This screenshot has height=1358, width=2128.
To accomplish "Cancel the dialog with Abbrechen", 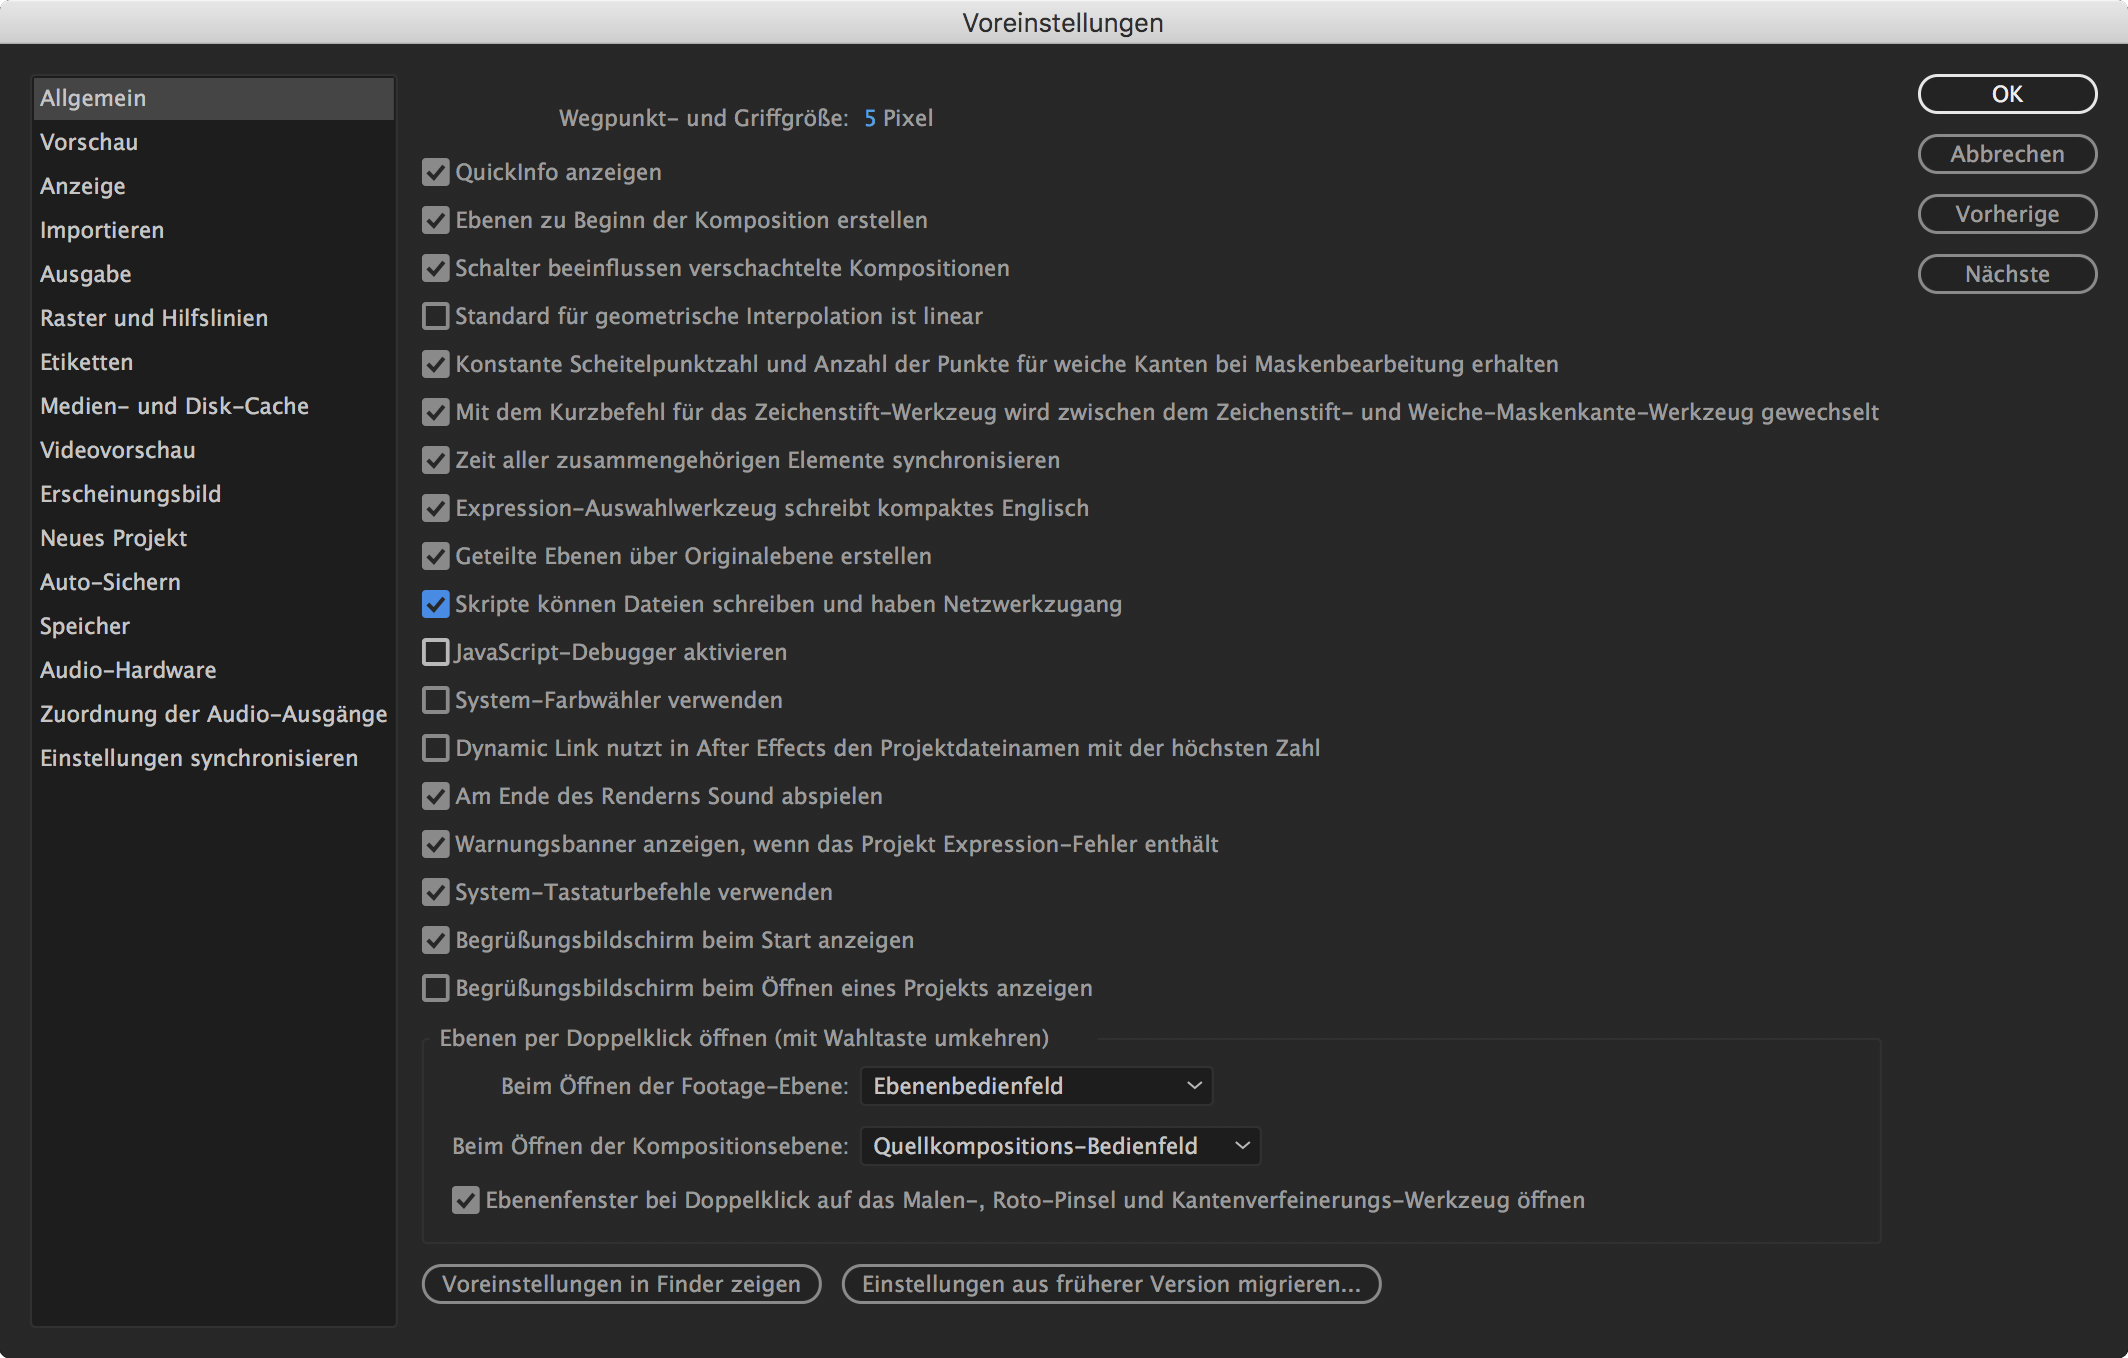I will (x=2007, y=154).
